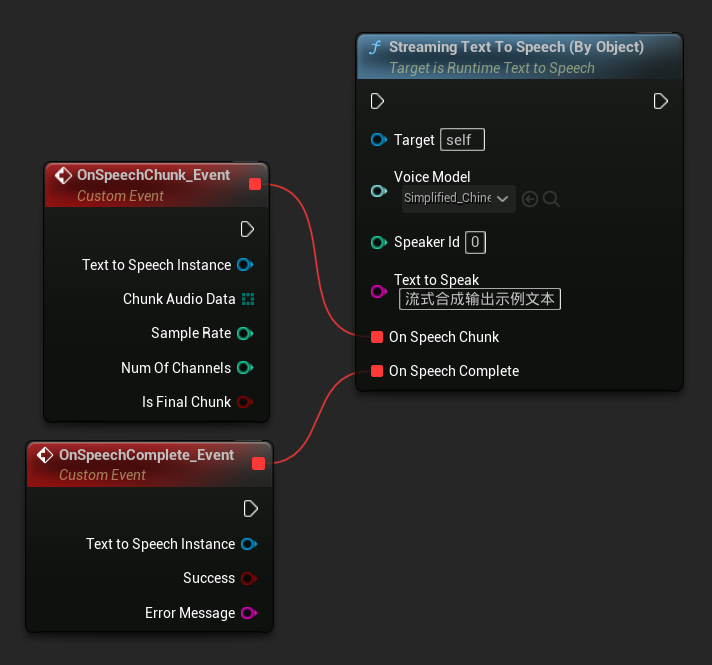Click the Target self field
Image resolution: width=712 pixels, height=665 pixels.
coord(462,140)
